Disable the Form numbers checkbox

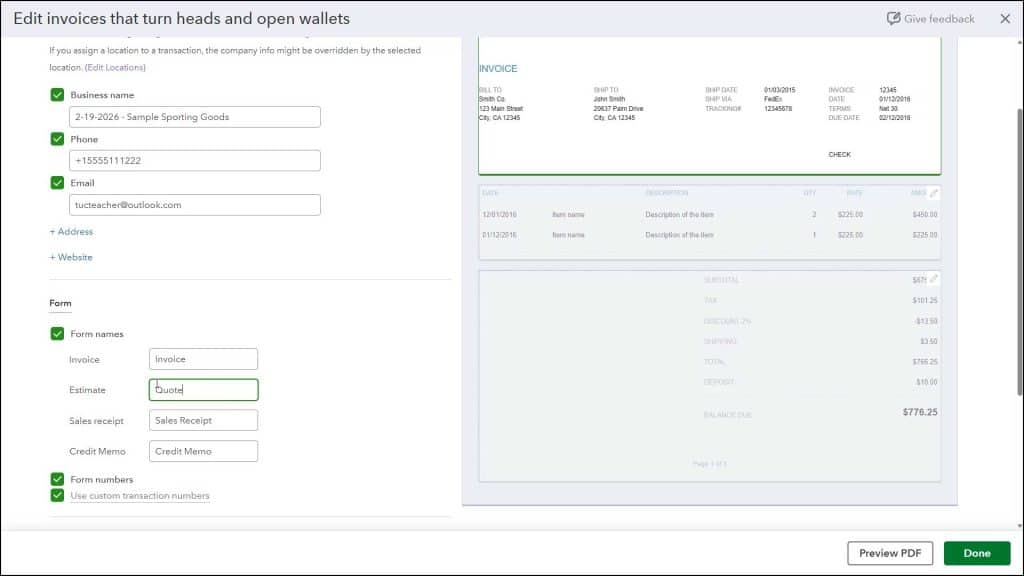(57, 479)
